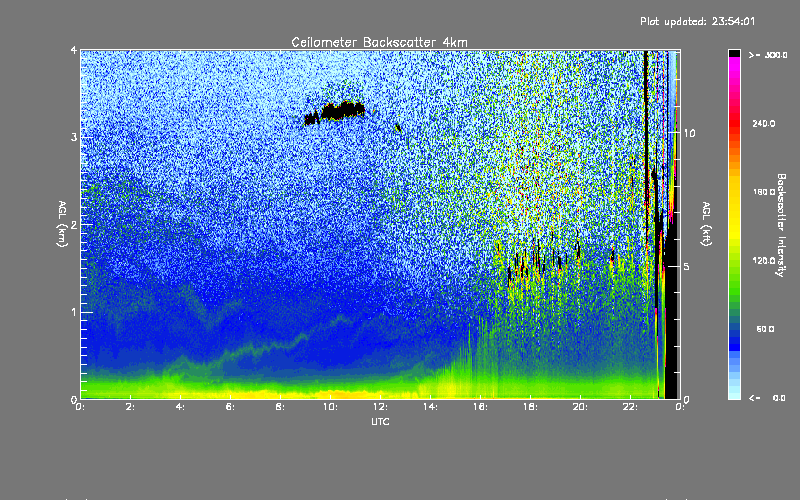Click the 'Plot updated: 23:54:01' timestamp
Screen dimensions: 800x500
697,21
